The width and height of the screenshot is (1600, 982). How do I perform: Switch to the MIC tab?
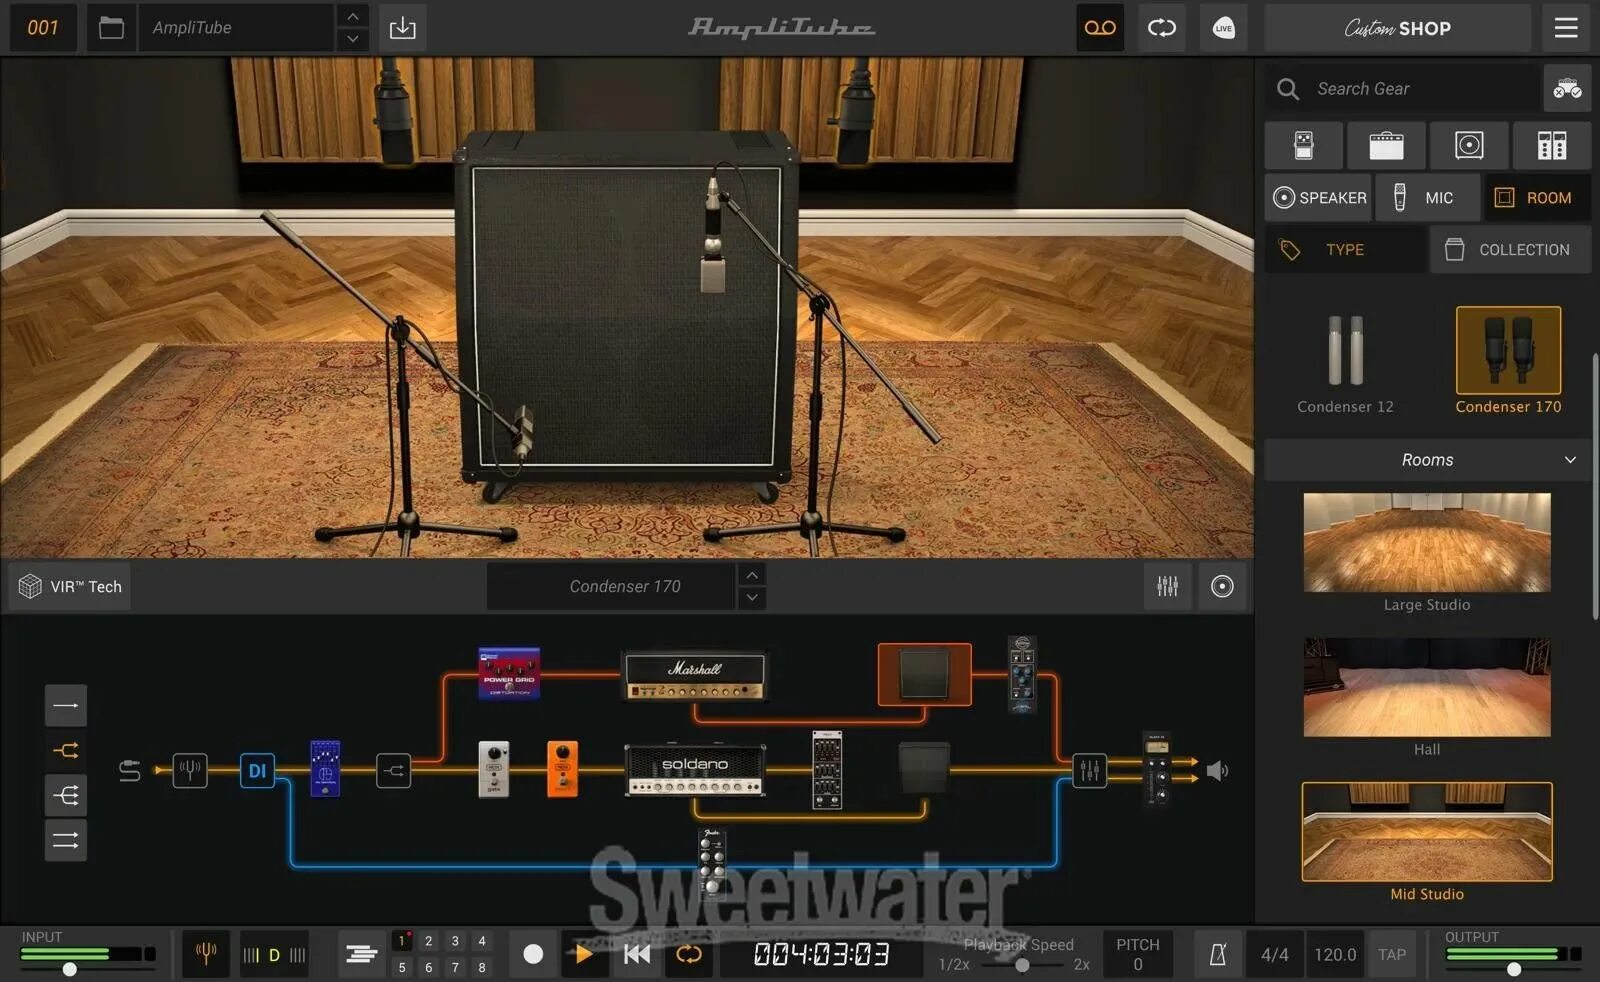click(x=1427, y=198)
